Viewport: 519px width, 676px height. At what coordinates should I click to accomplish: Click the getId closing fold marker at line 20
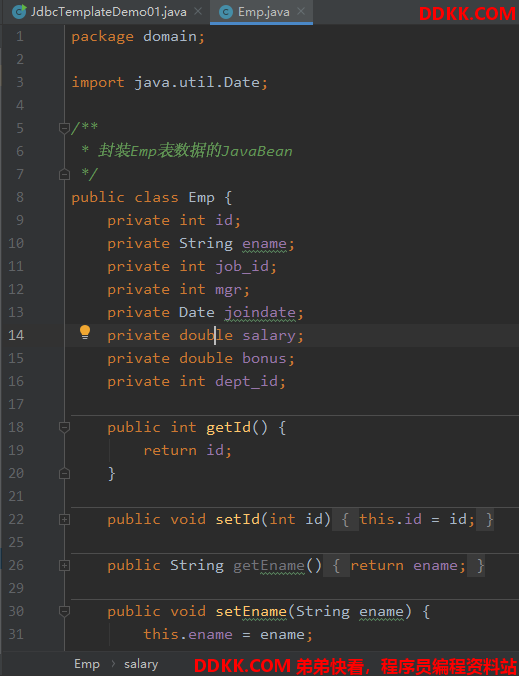pos(64,473)
